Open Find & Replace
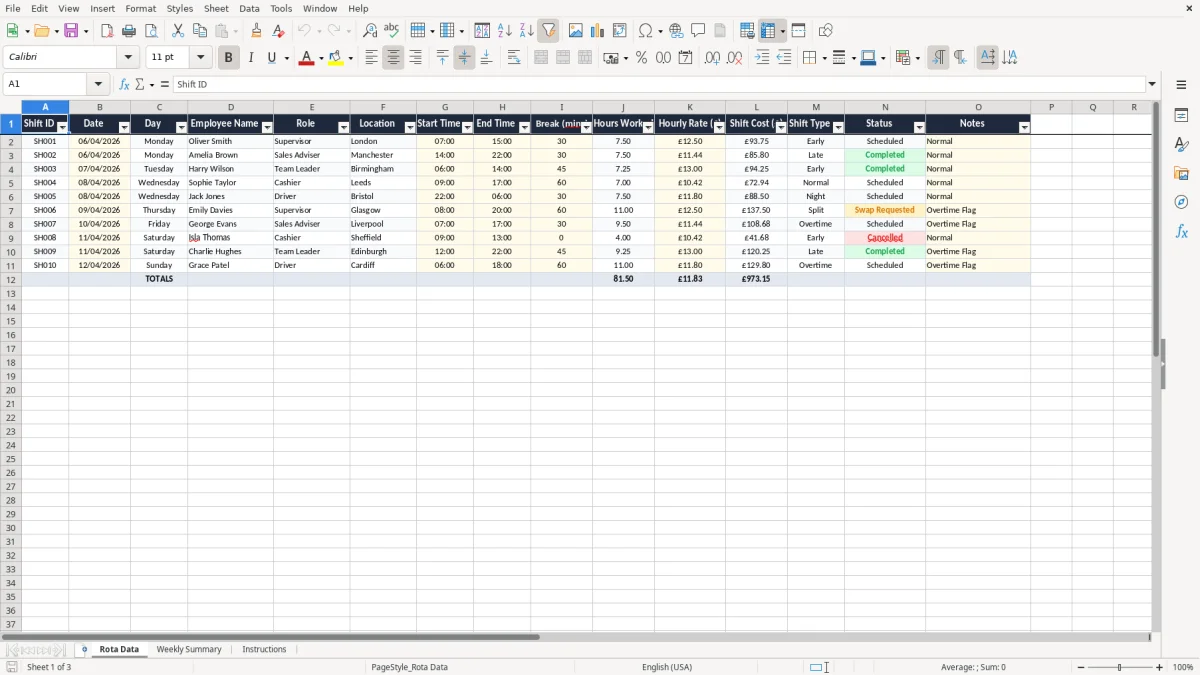The width and height of the screenshot is (1200, 675). (x=370, y=31)
